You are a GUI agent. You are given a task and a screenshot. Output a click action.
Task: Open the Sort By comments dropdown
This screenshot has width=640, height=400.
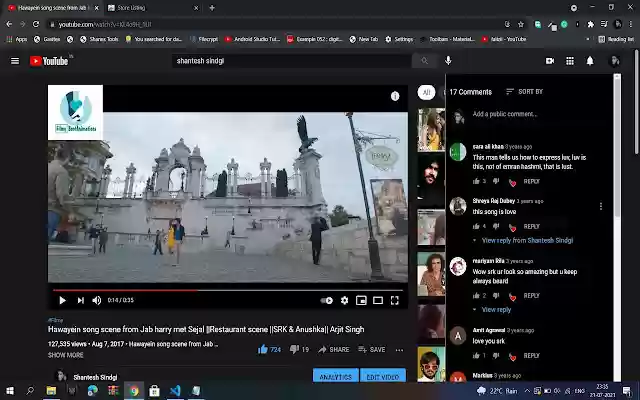pyautogui.click(x=524, y=91)
